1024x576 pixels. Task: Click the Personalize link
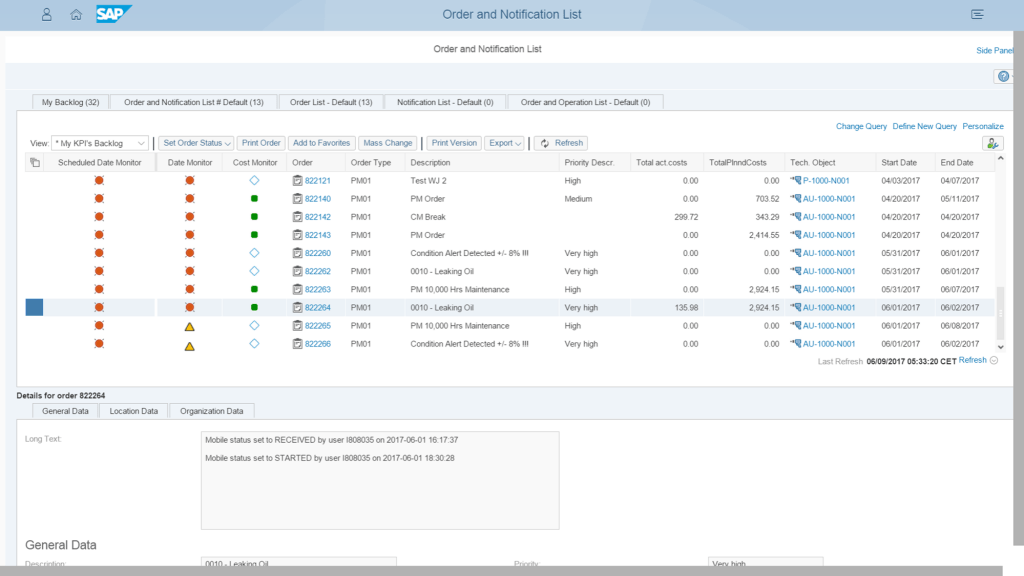pyautogui.click(x=983, y=127)
